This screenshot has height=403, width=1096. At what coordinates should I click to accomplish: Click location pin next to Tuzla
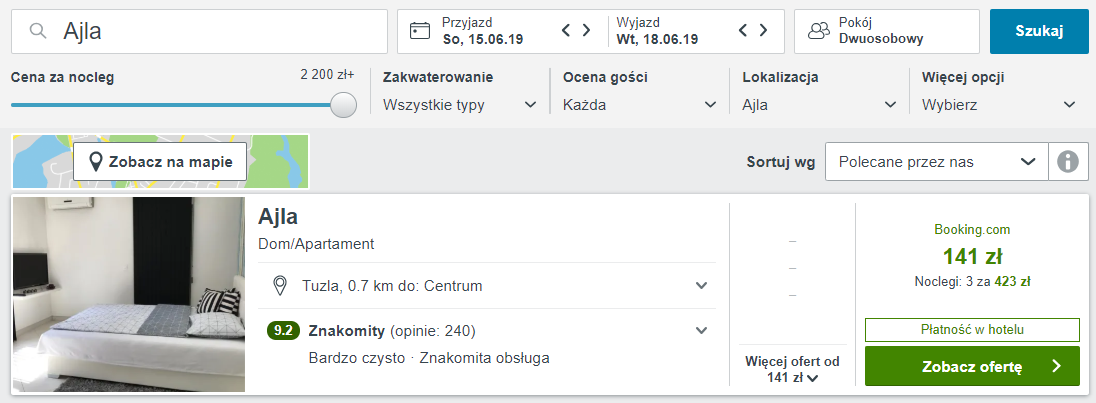(282, 286)
